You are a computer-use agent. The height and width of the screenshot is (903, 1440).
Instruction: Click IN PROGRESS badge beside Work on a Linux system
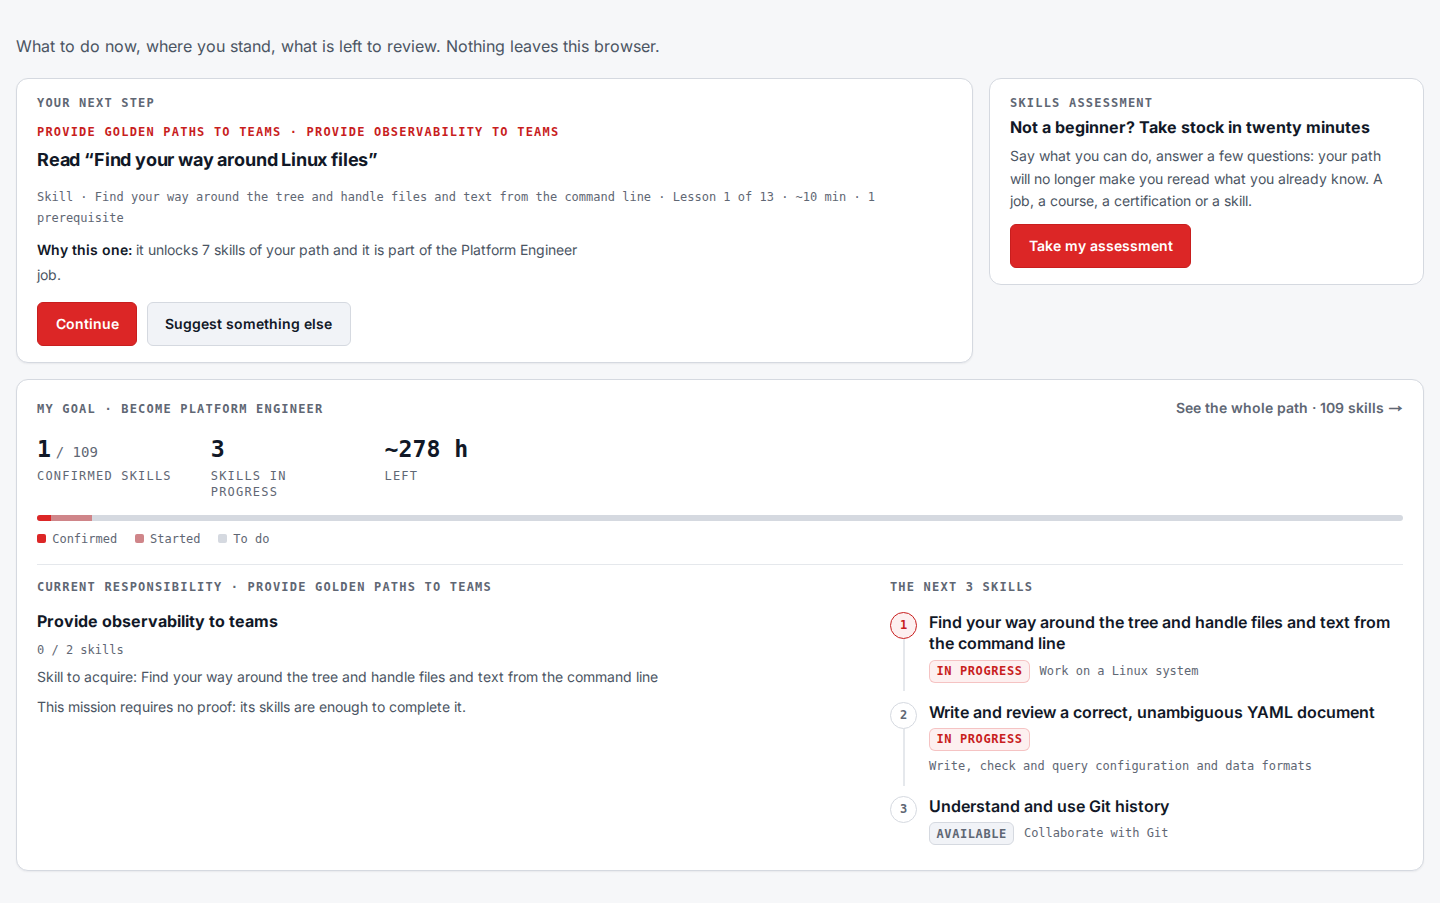[979, 671]
